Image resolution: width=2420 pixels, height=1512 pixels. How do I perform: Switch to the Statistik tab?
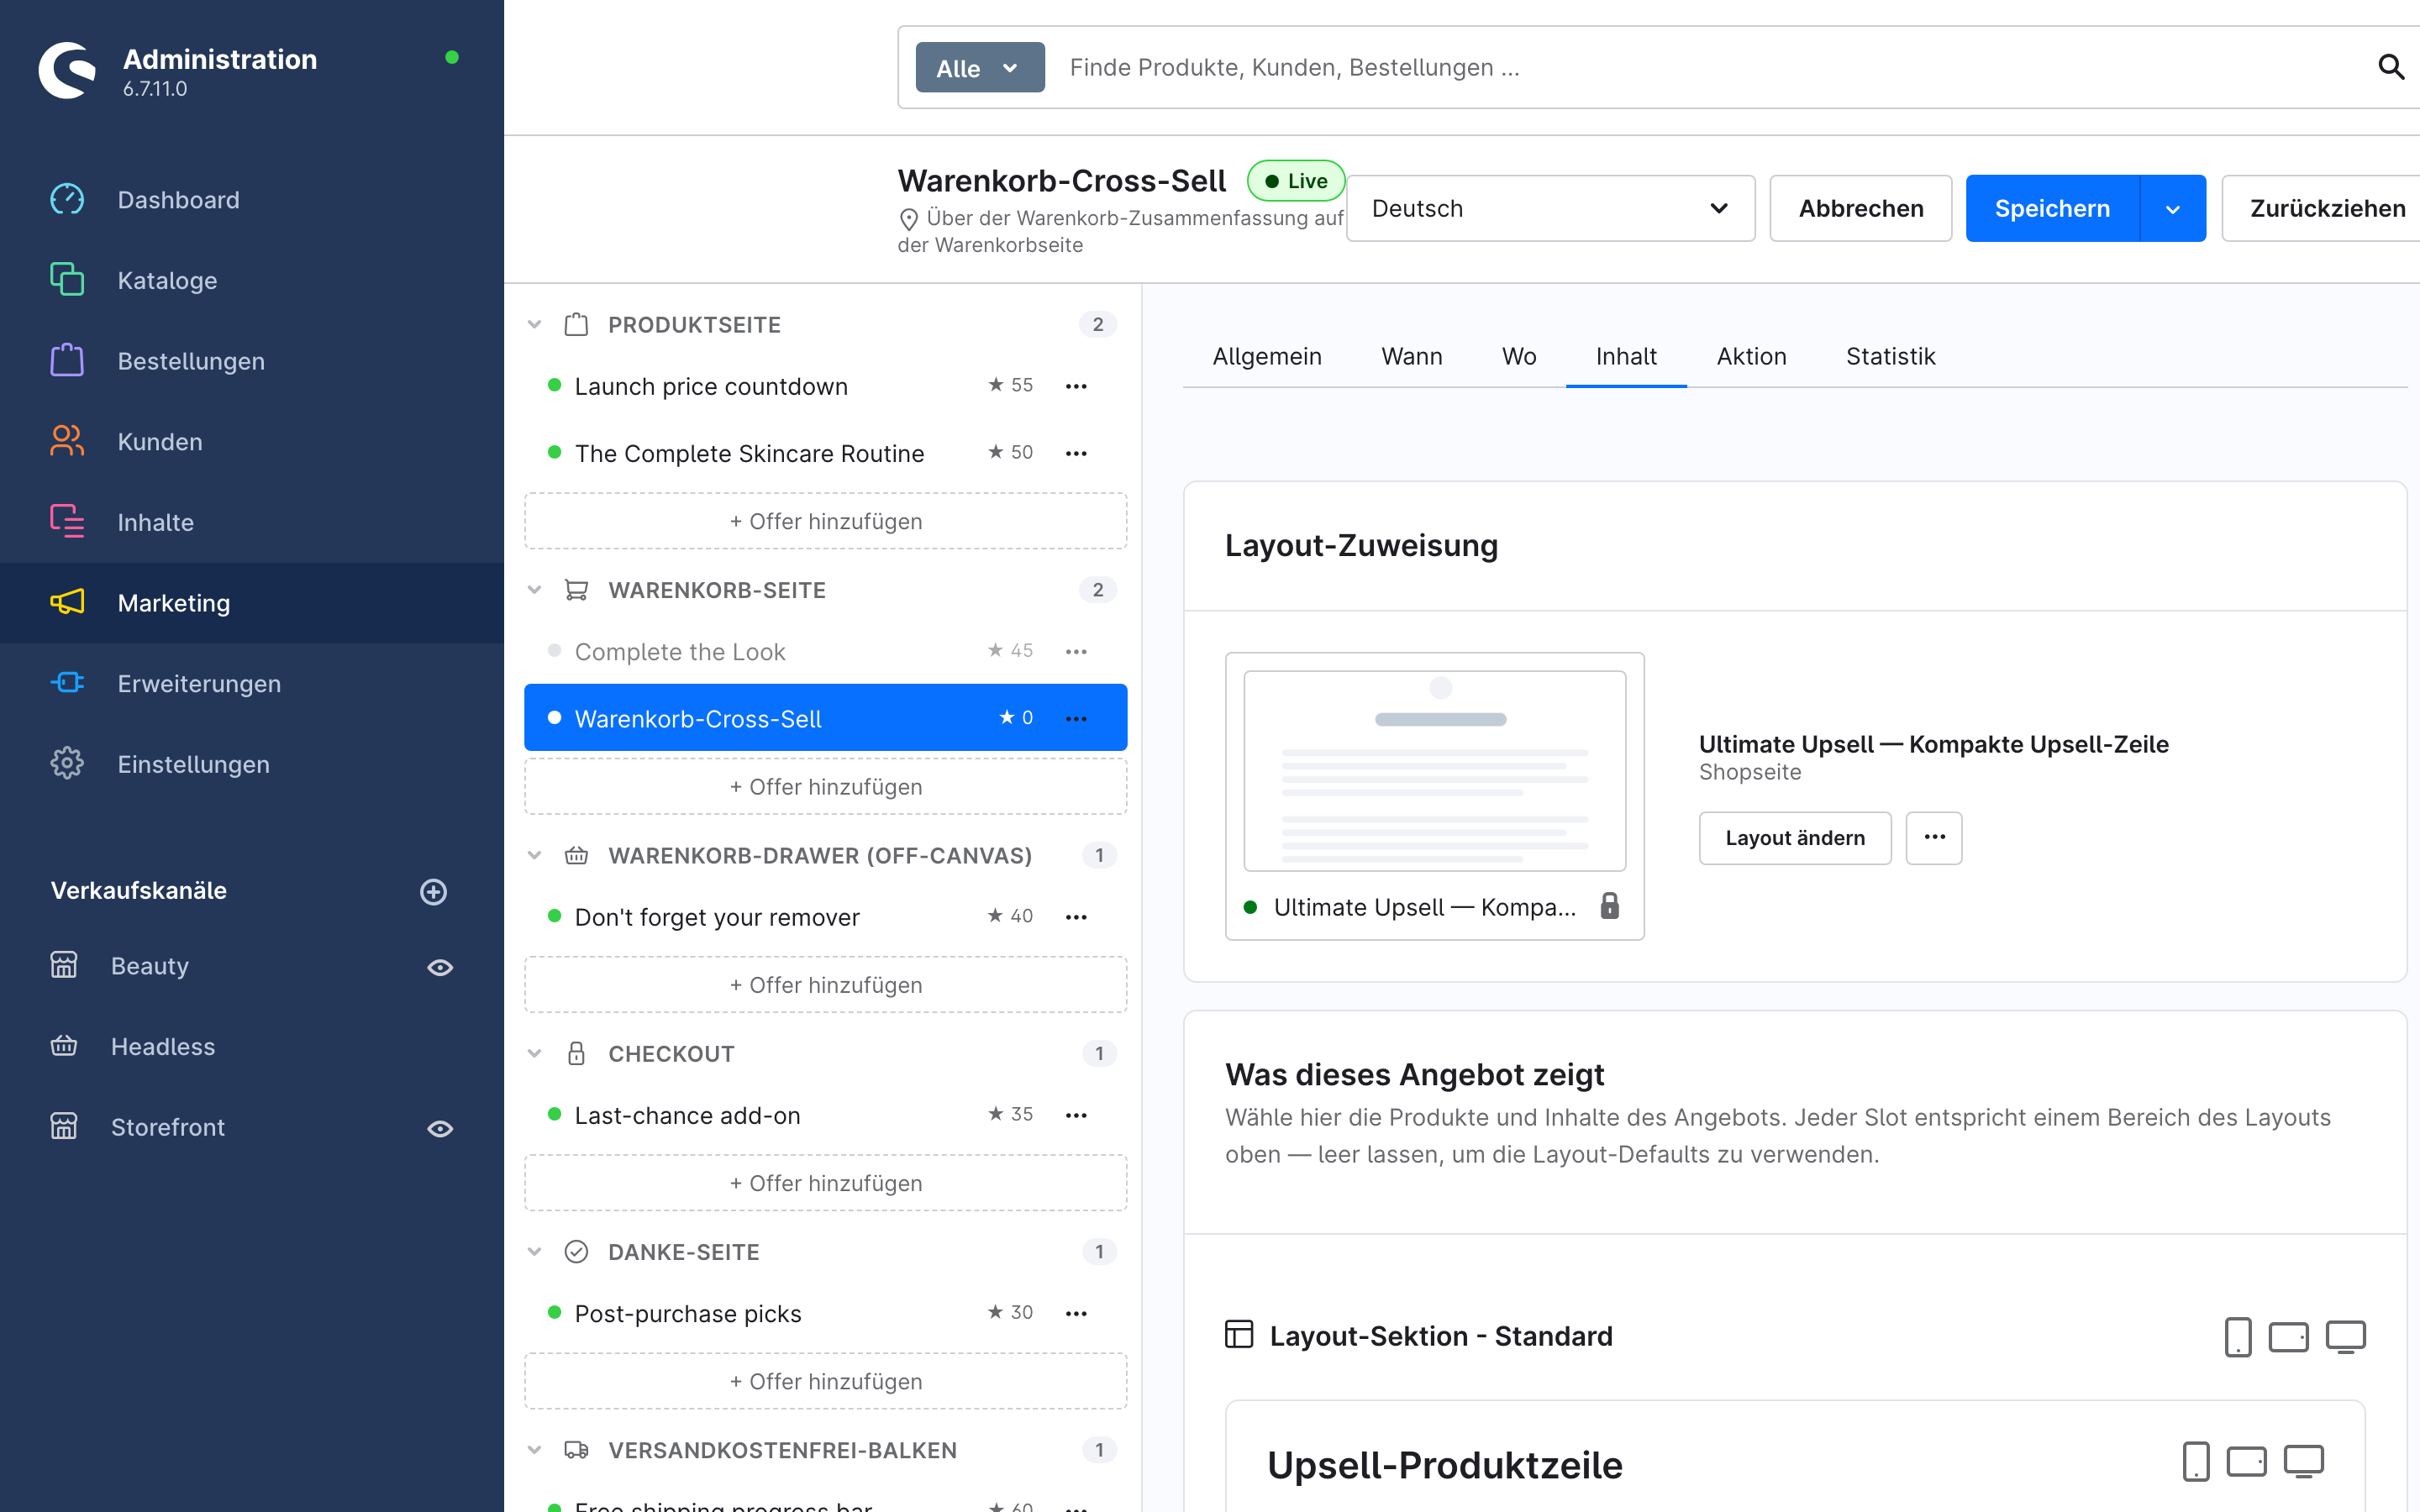[x=1890, y=356]
